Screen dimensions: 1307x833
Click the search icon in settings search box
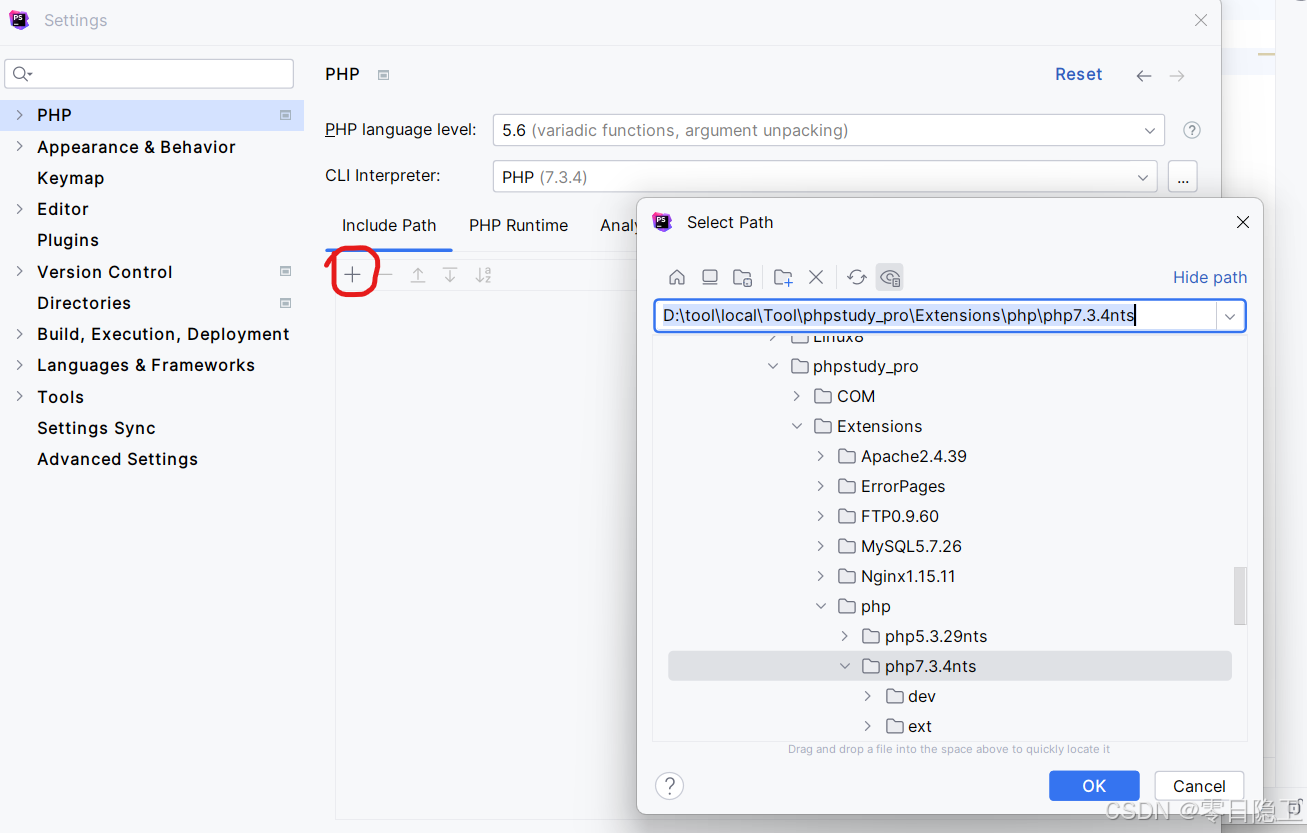[22, 74]
